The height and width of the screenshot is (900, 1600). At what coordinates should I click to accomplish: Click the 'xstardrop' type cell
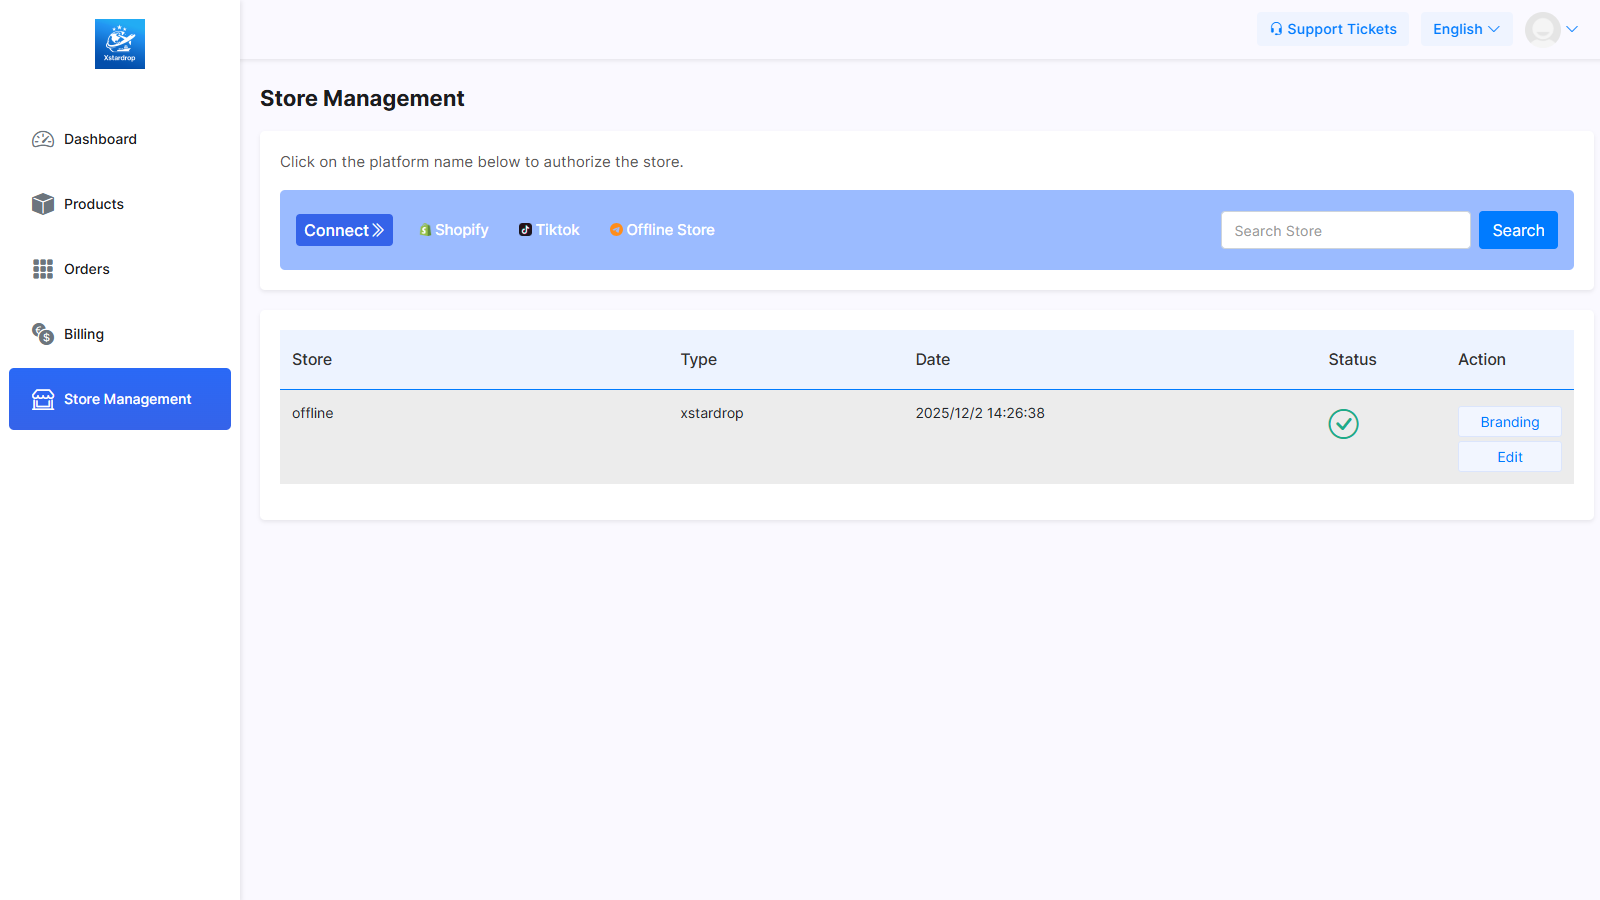712,413
